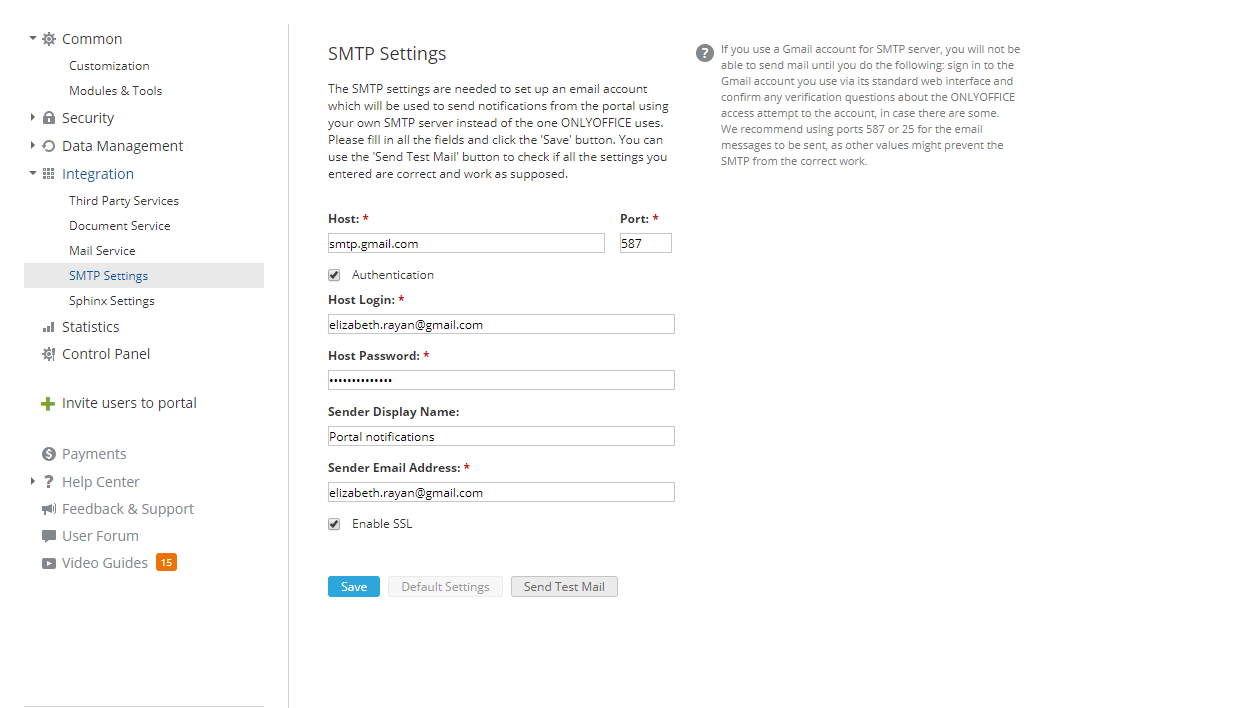This screenshot has height=708, width=1240.
Task: Click the Save button
Action: (354, 587)
